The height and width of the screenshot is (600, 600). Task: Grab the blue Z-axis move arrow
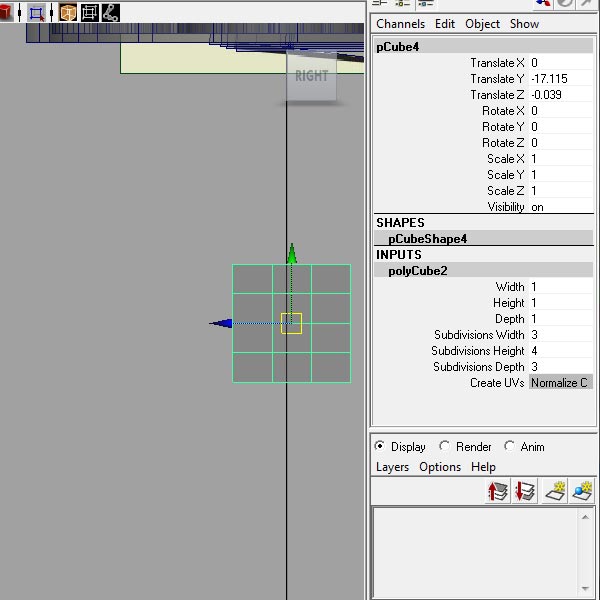click(x=221, y=323)
